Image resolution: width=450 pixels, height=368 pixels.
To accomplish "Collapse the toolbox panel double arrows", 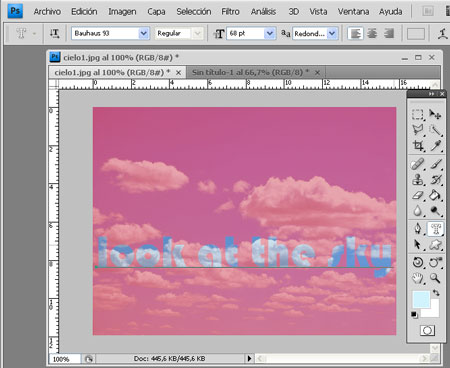I will (431, 94).
